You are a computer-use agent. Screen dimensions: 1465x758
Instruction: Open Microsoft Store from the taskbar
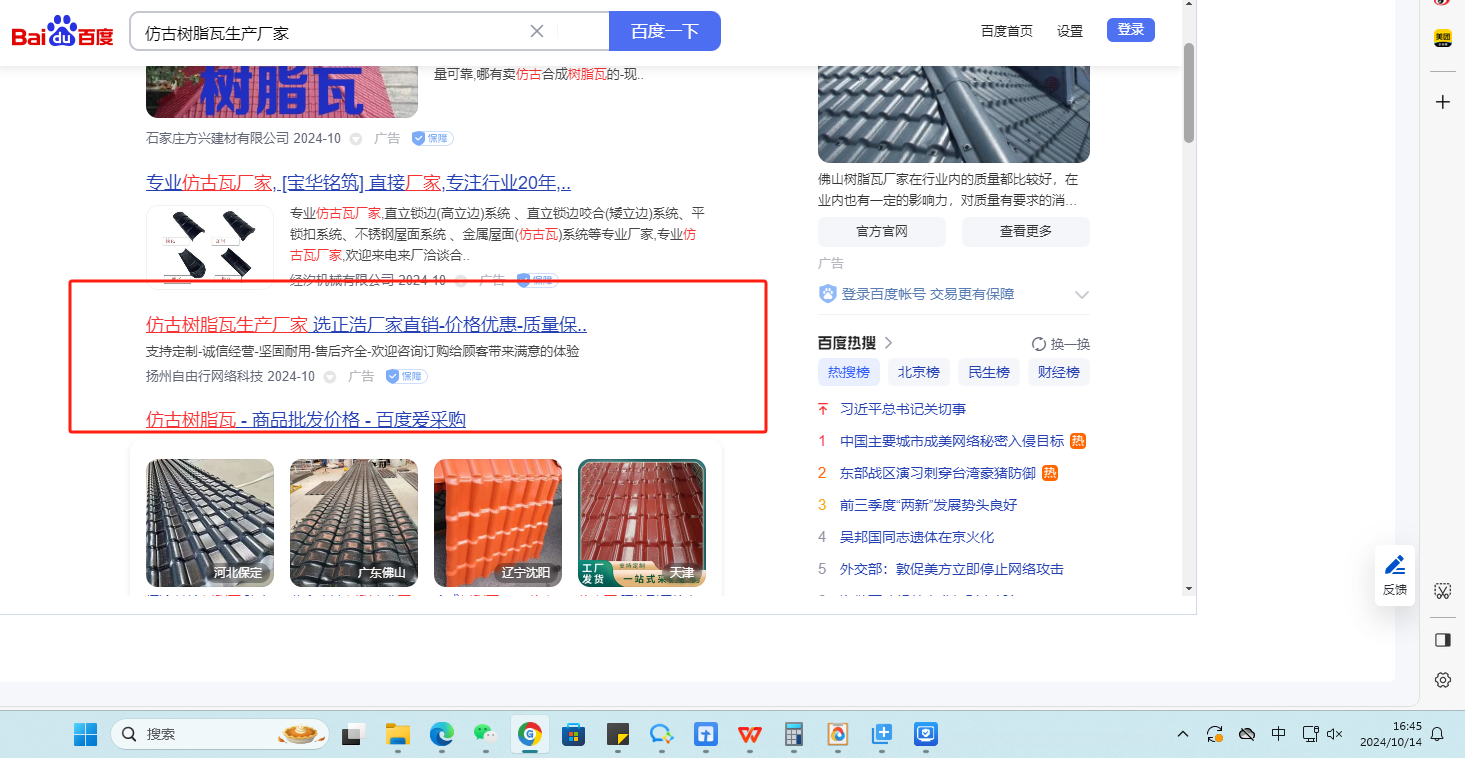573,734
